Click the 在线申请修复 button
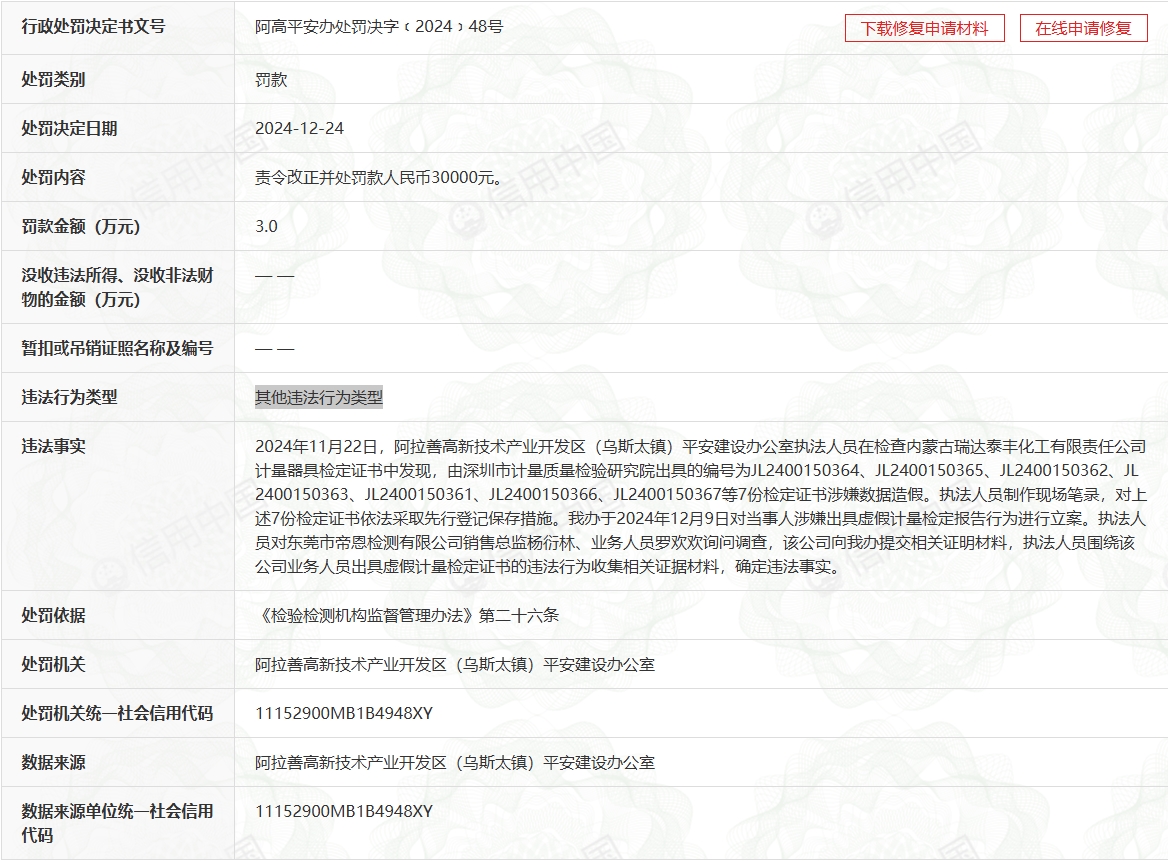The width and height of the screenshot is (1168, 861). tap(1083, 28)
